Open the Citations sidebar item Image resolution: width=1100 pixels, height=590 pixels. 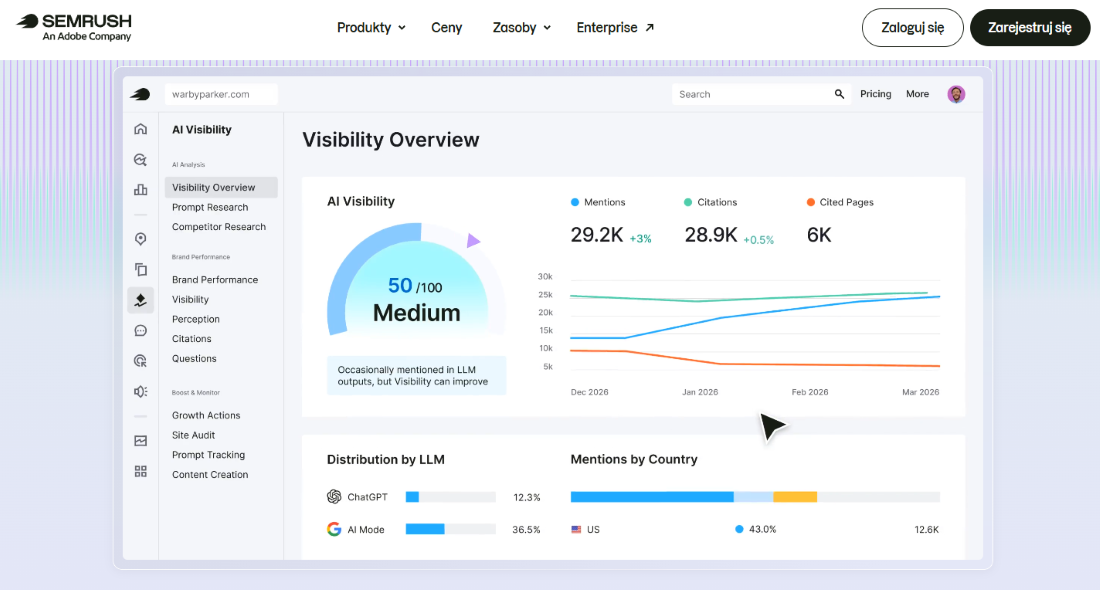point(192,338)
